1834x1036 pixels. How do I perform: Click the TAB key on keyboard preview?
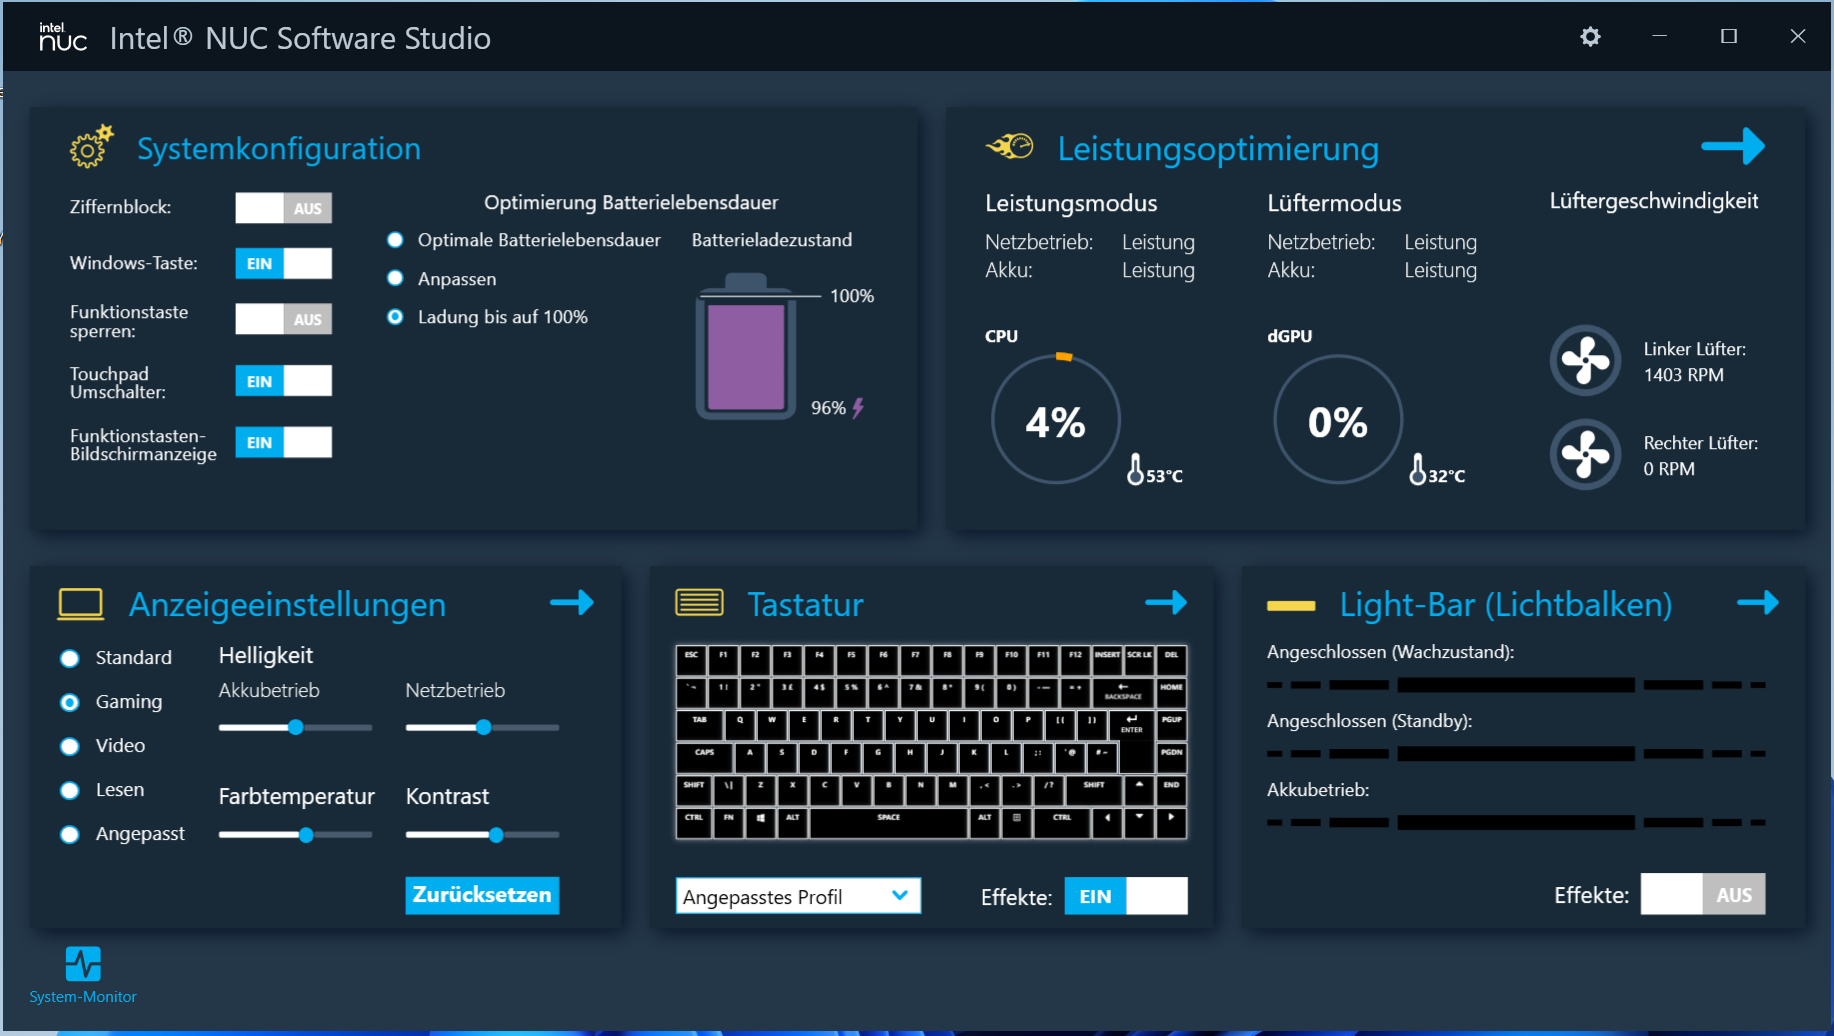click(x=699, y=724)
